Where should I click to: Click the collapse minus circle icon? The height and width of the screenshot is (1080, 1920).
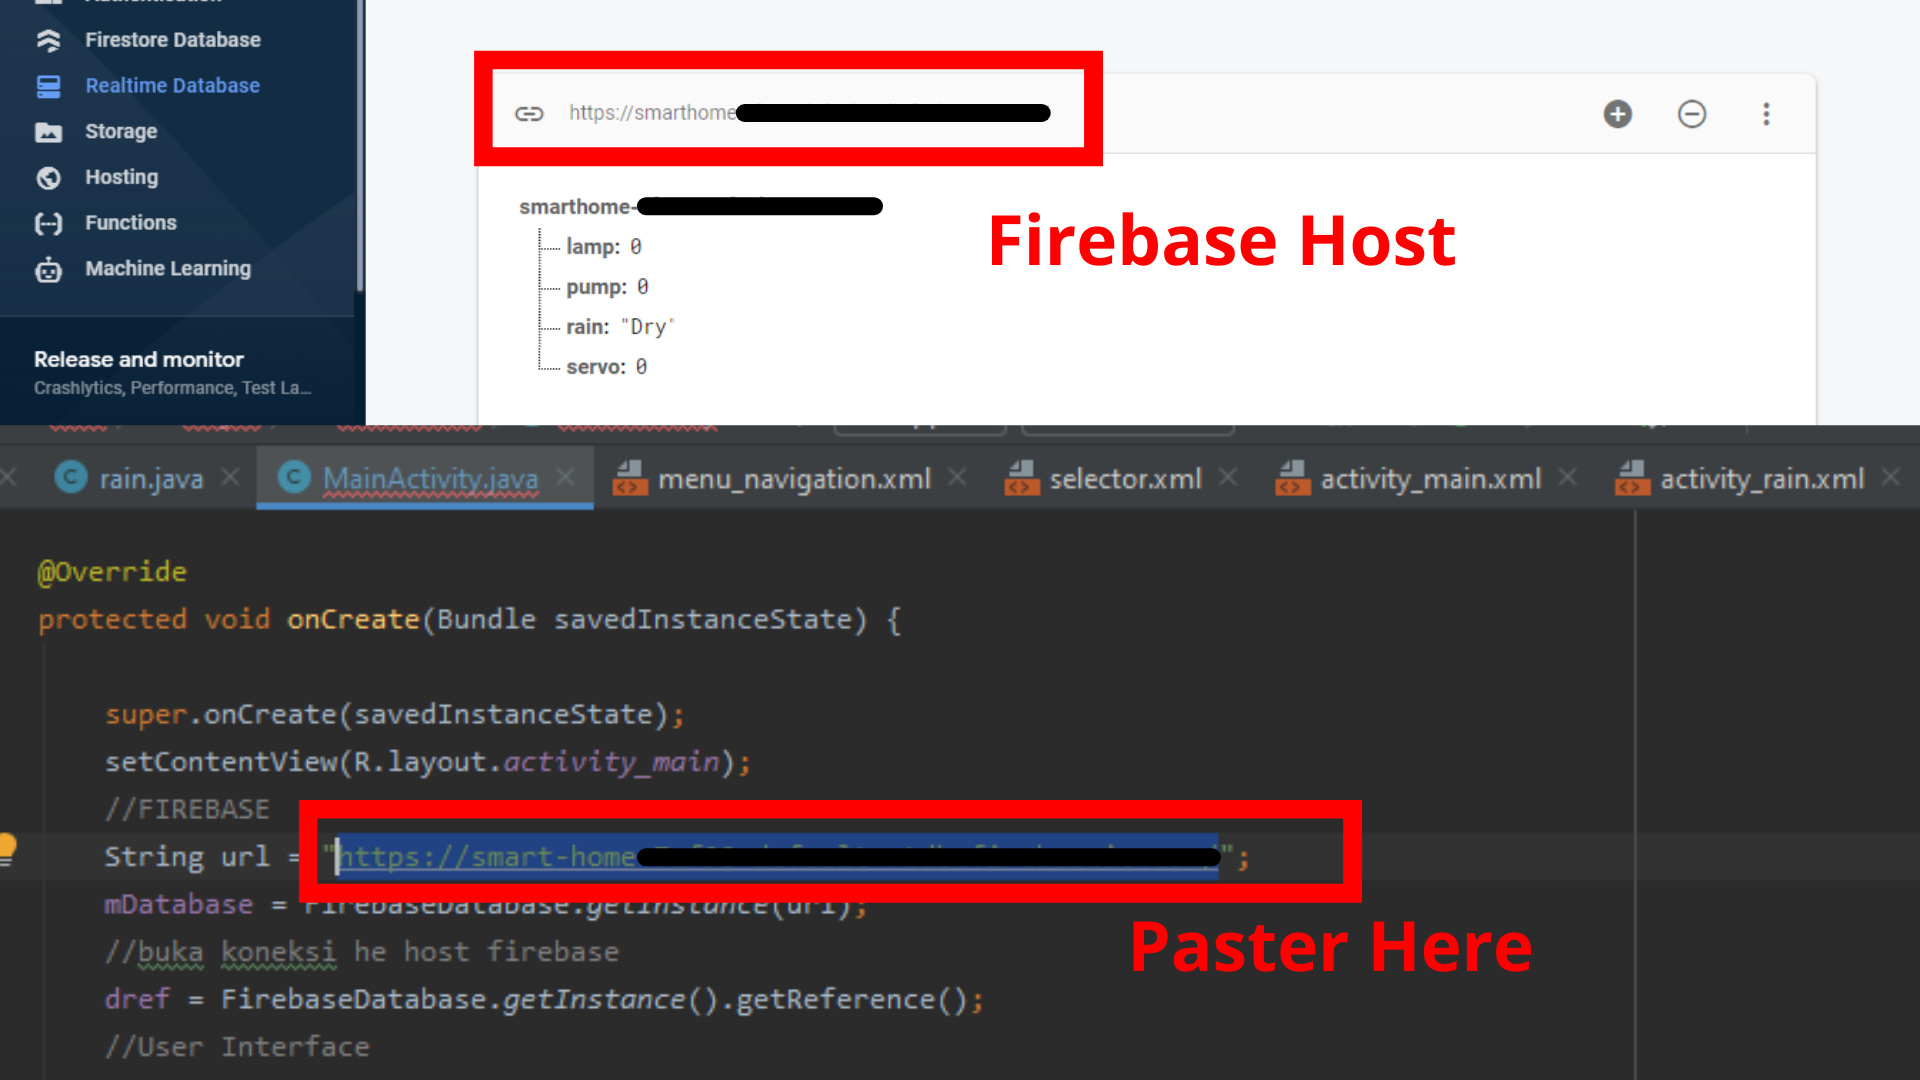[x=1691, y=114]
